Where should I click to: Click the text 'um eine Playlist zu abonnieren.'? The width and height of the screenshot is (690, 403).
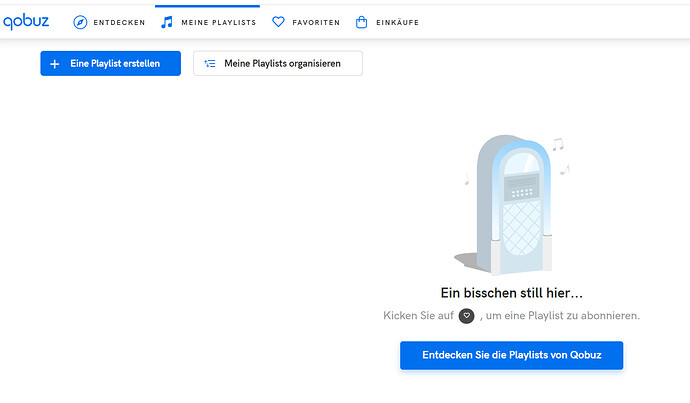[563, 316]
